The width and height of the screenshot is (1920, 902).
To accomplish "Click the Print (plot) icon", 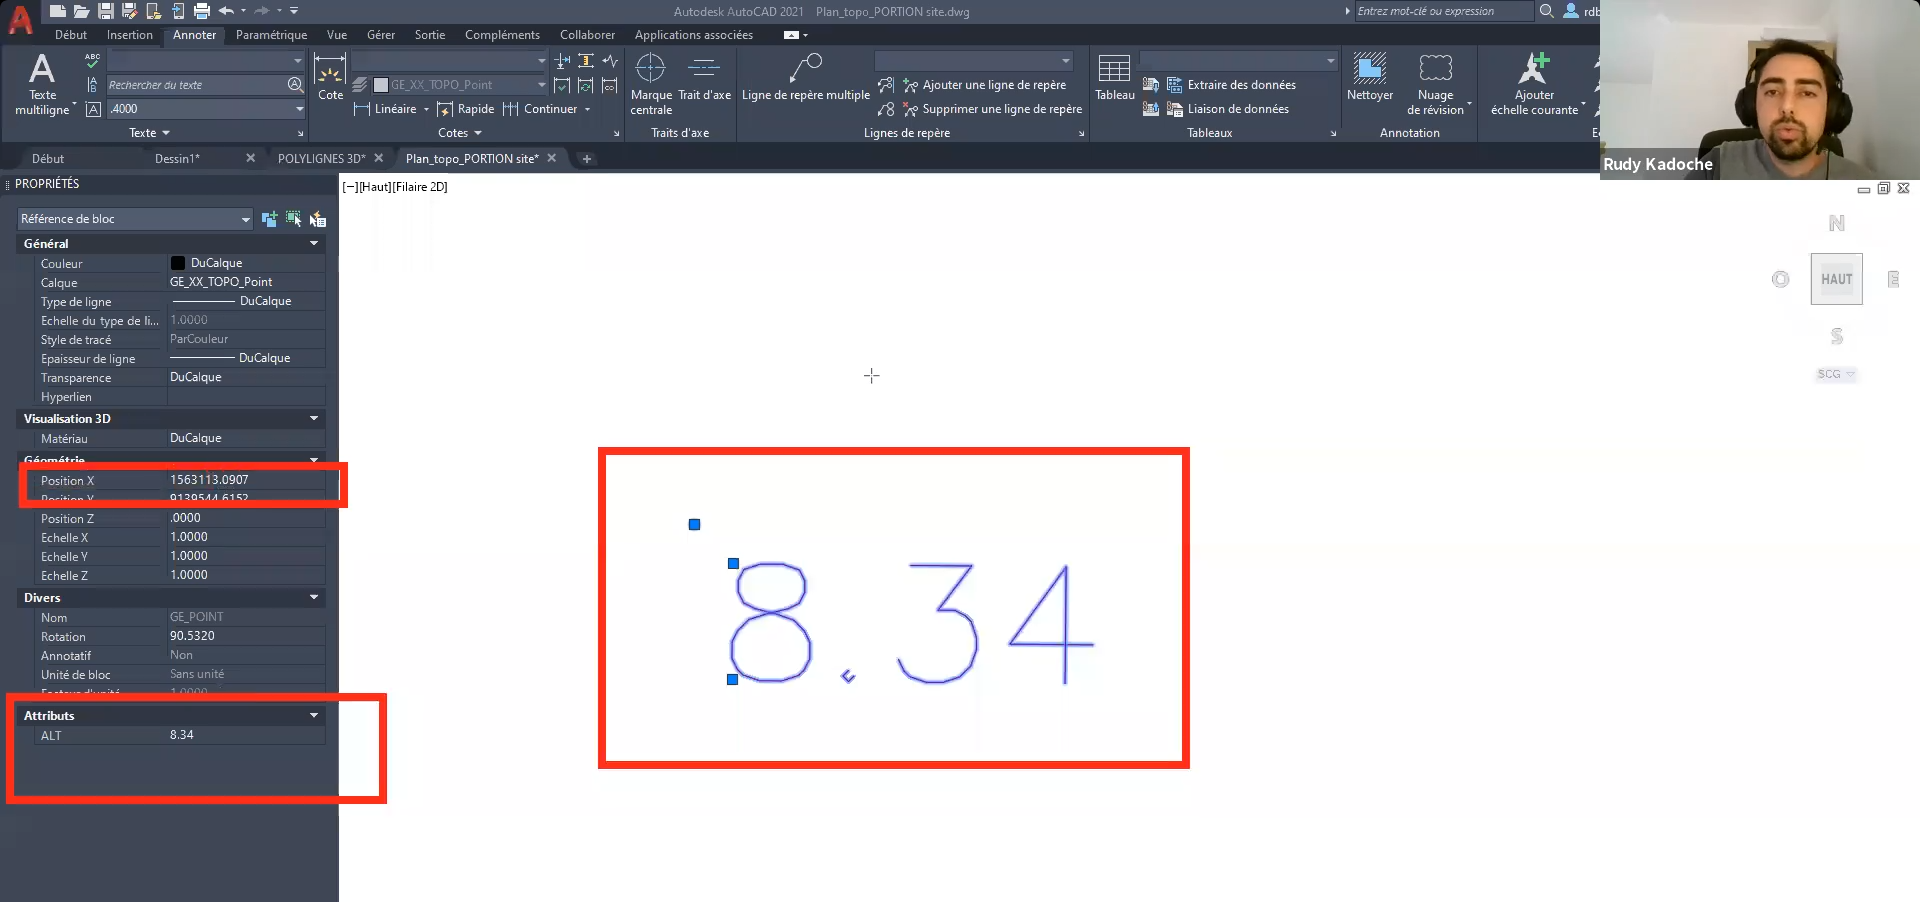I will pyautogui.click(x=202, y=11).
